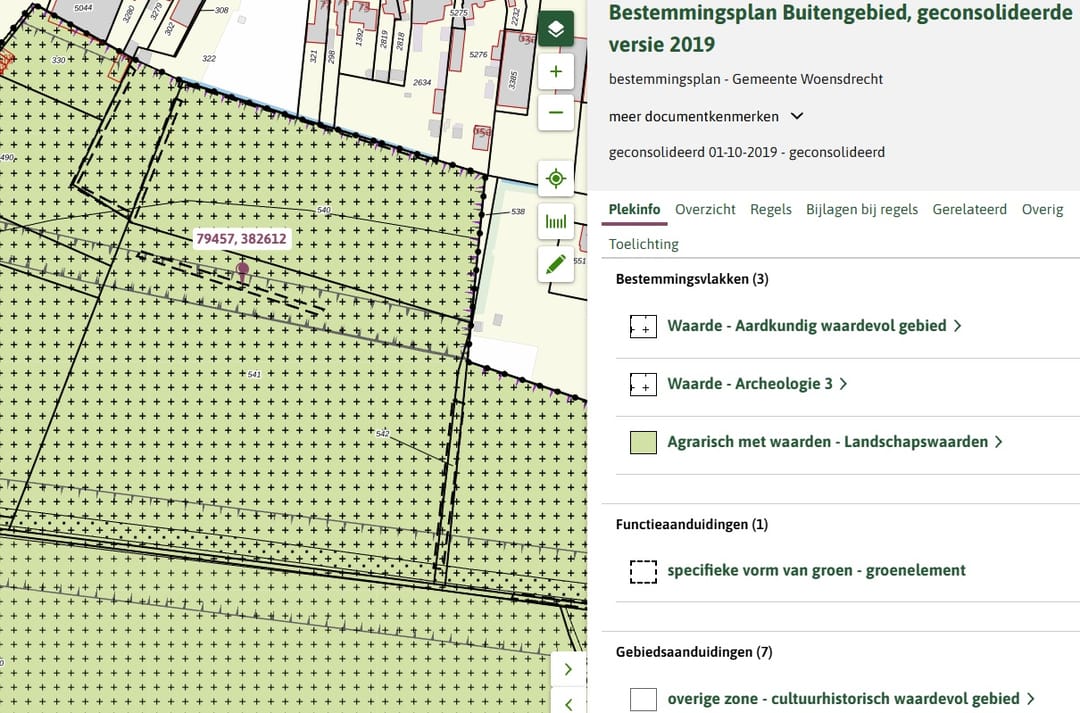Activate the pencil drawing tool
The height and width of the screenshot is (713, 1080).
(x=556, y=264)
